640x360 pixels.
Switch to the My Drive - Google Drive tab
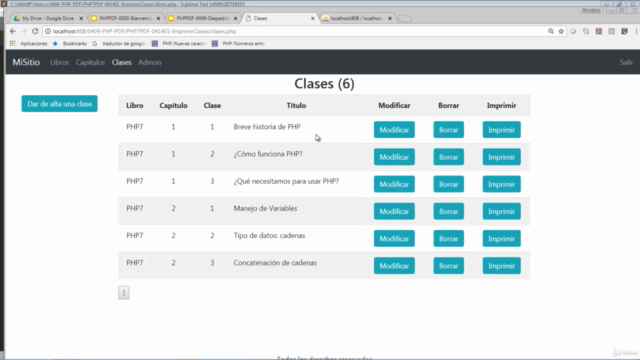[48, 18]
